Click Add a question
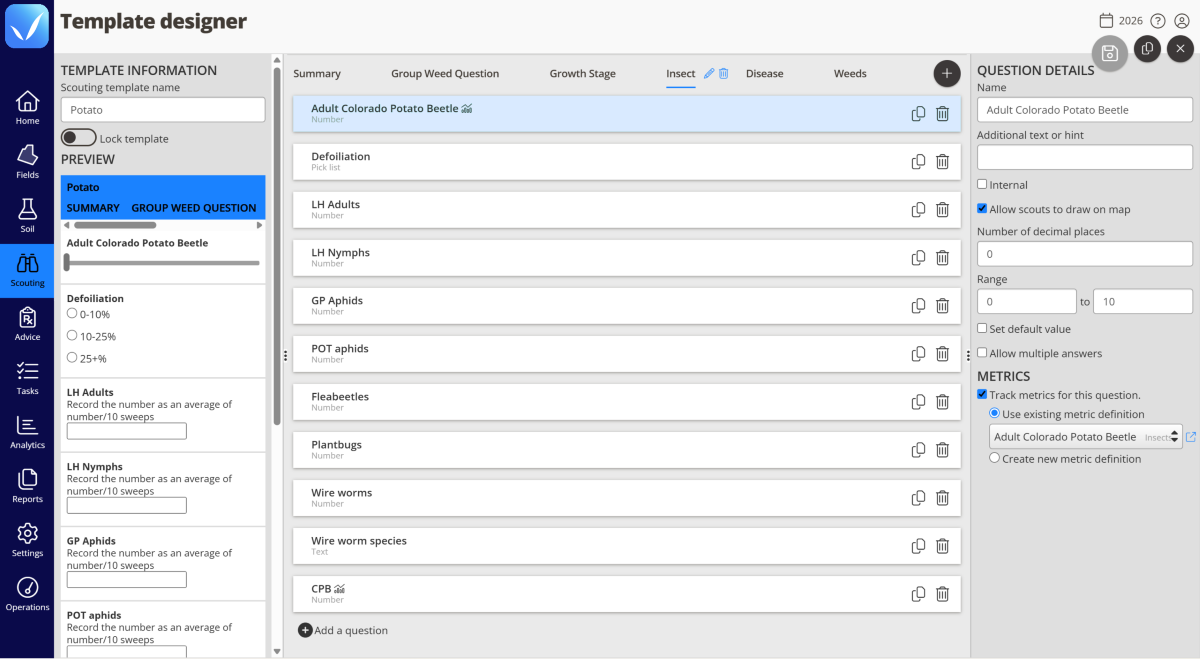The width and height of the screenshot is (1200, 659). click(343, 630)
